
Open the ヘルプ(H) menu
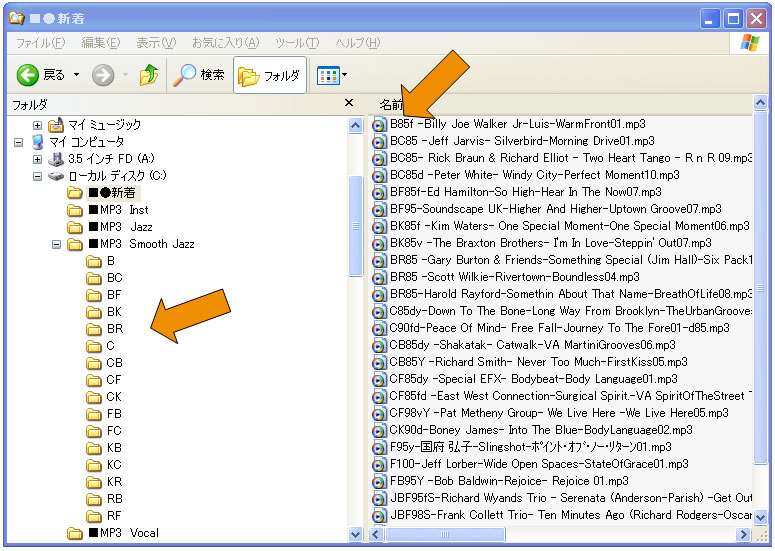[358, 43]
